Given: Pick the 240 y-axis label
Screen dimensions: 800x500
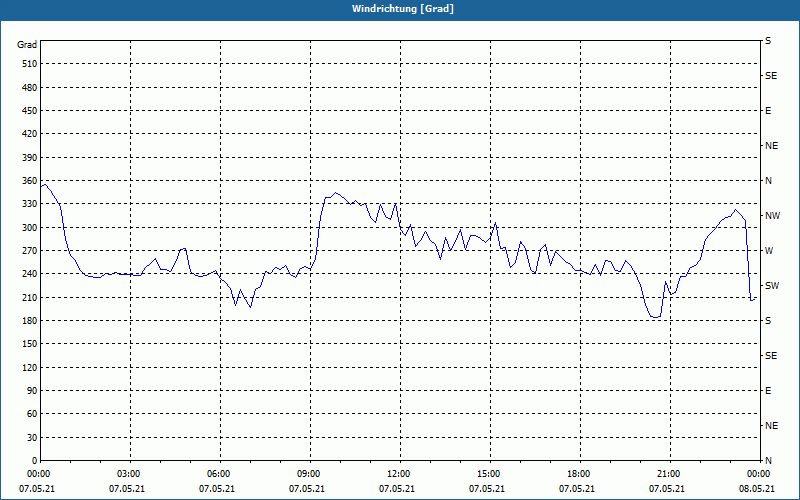Looking at the screenshot, I should pyautogui.click(x=30, y=274).
